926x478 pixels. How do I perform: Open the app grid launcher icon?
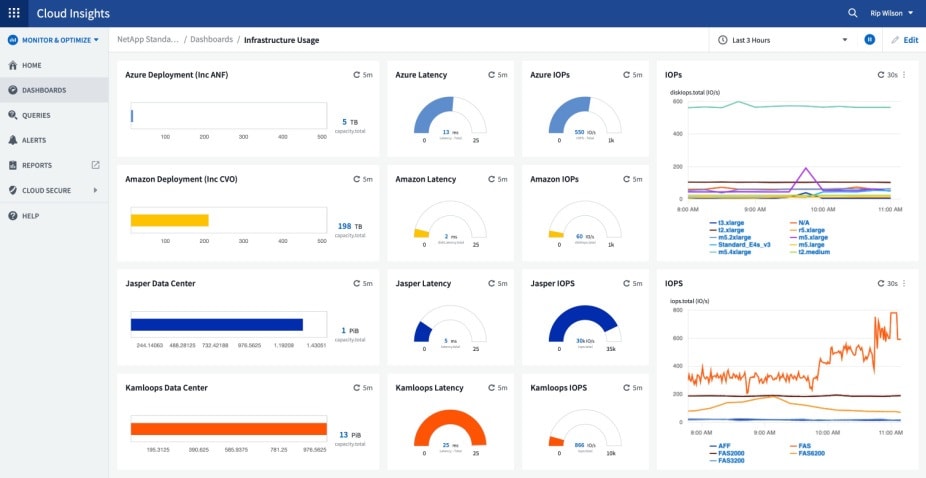click(x=14, y=13)
